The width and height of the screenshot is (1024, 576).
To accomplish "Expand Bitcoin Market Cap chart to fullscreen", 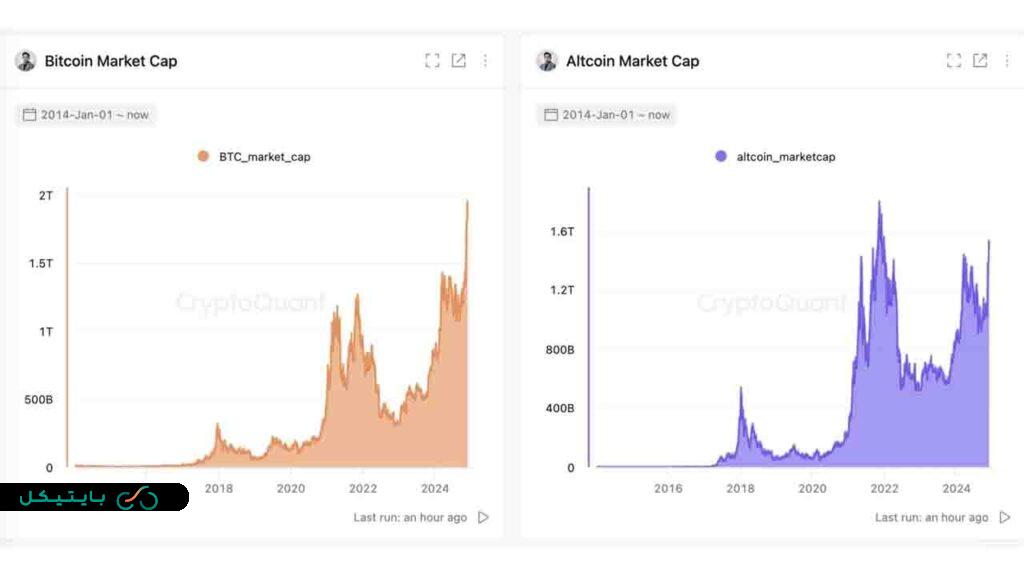I will tap(432, 61).
